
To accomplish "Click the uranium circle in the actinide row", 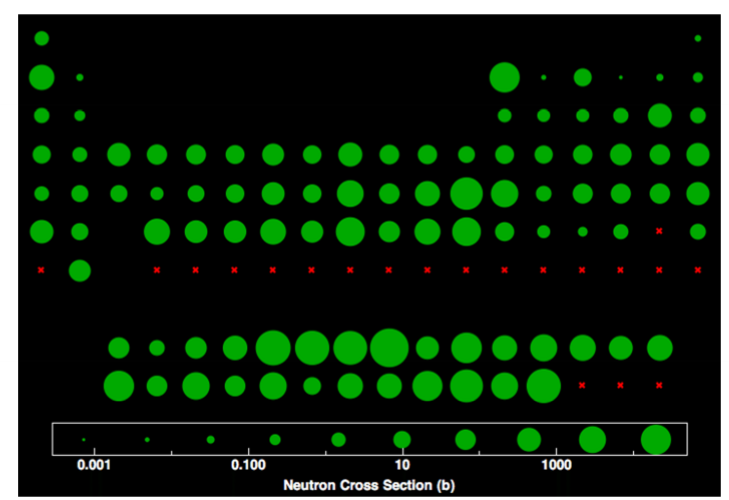I will pos(235,386).
